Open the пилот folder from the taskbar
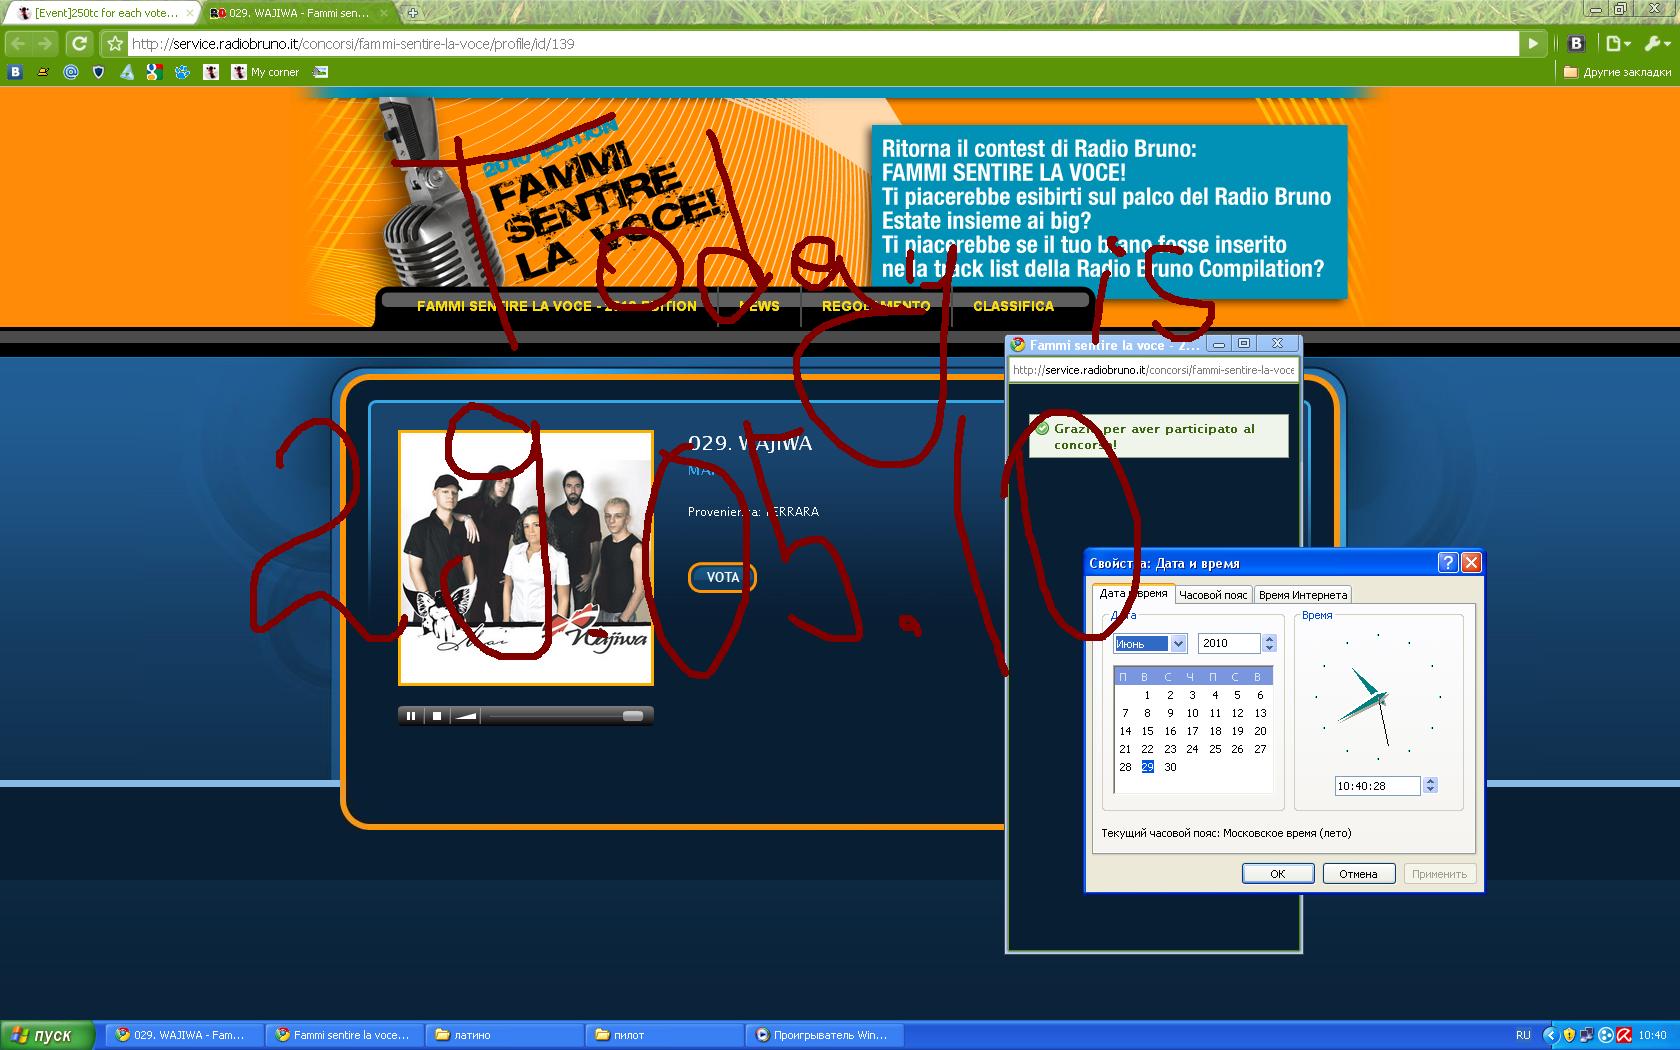 pyautogui.click(x=666, y=1035)
